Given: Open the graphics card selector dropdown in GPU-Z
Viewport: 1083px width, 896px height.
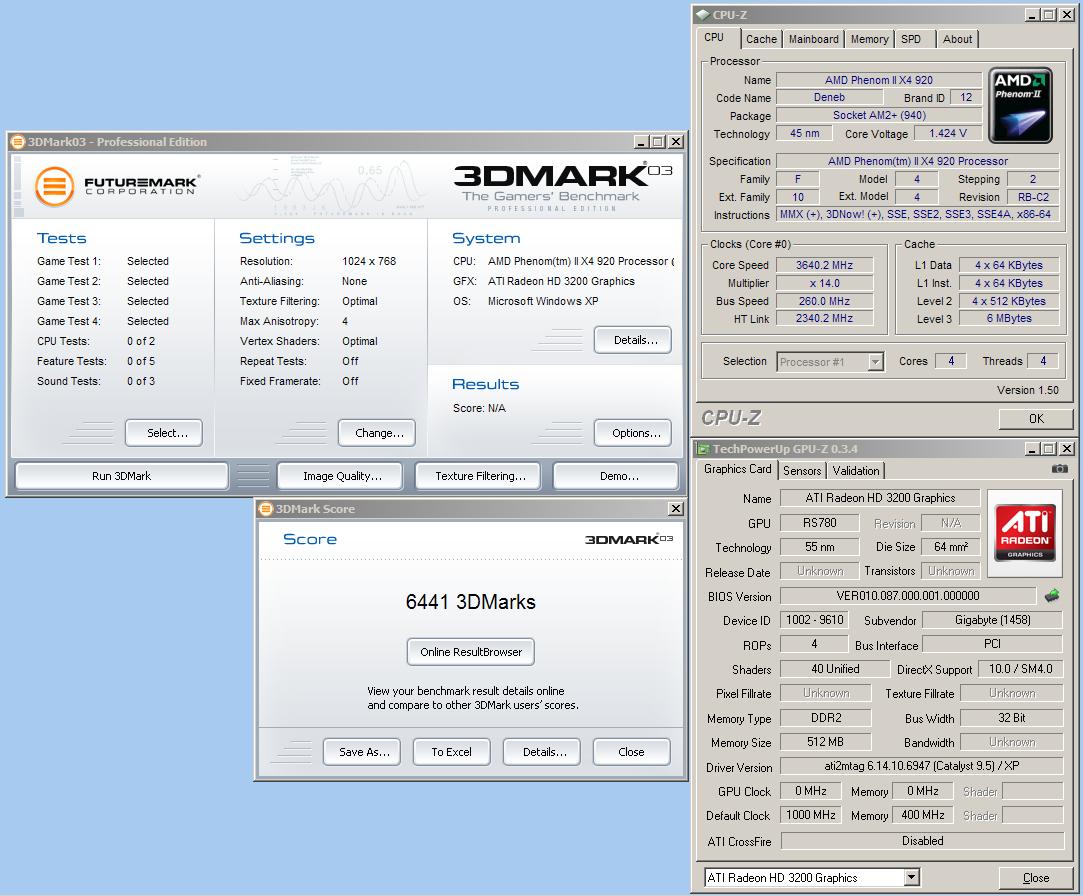Looking at the screenshot, I should pyautogui.click(x=912, y=877).
